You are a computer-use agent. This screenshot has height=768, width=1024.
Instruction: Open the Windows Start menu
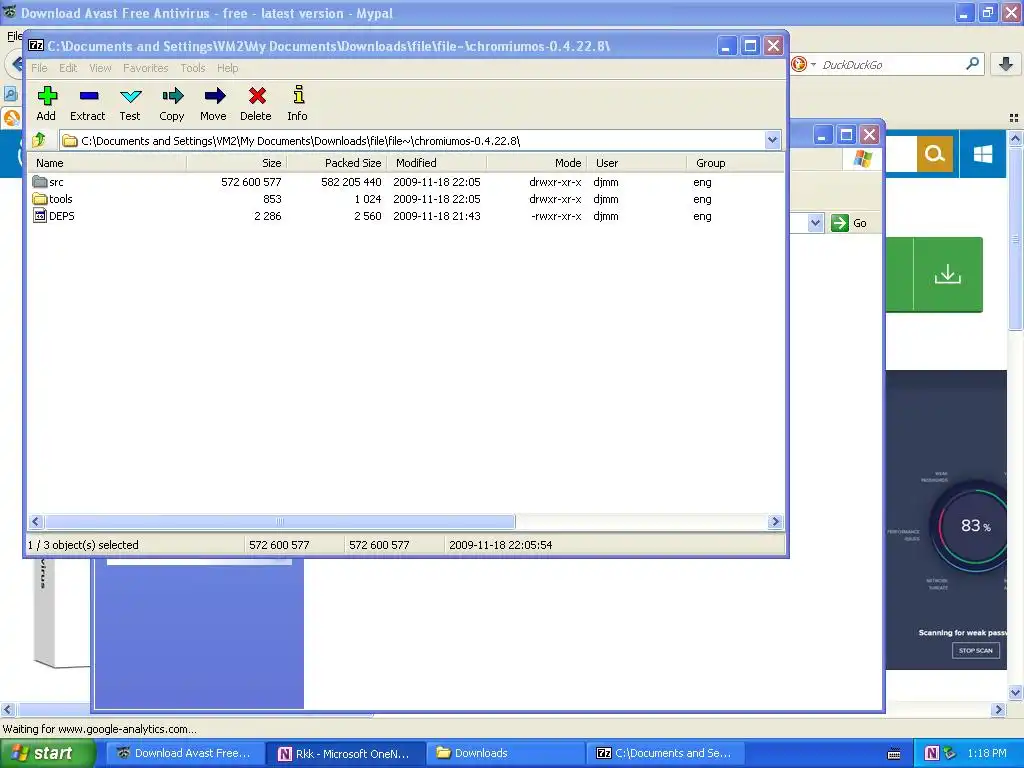click(47, 753)
